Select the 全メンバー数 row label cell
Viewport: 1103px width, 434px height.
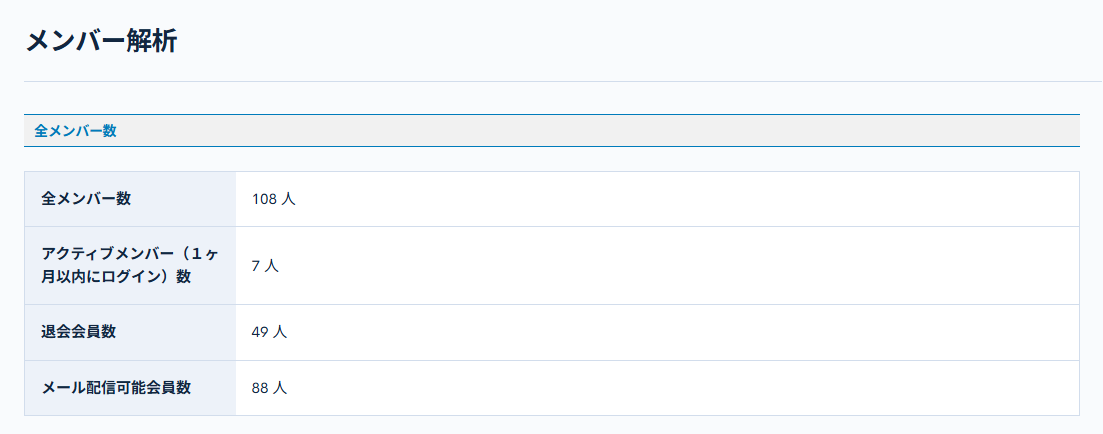[86, 198]
